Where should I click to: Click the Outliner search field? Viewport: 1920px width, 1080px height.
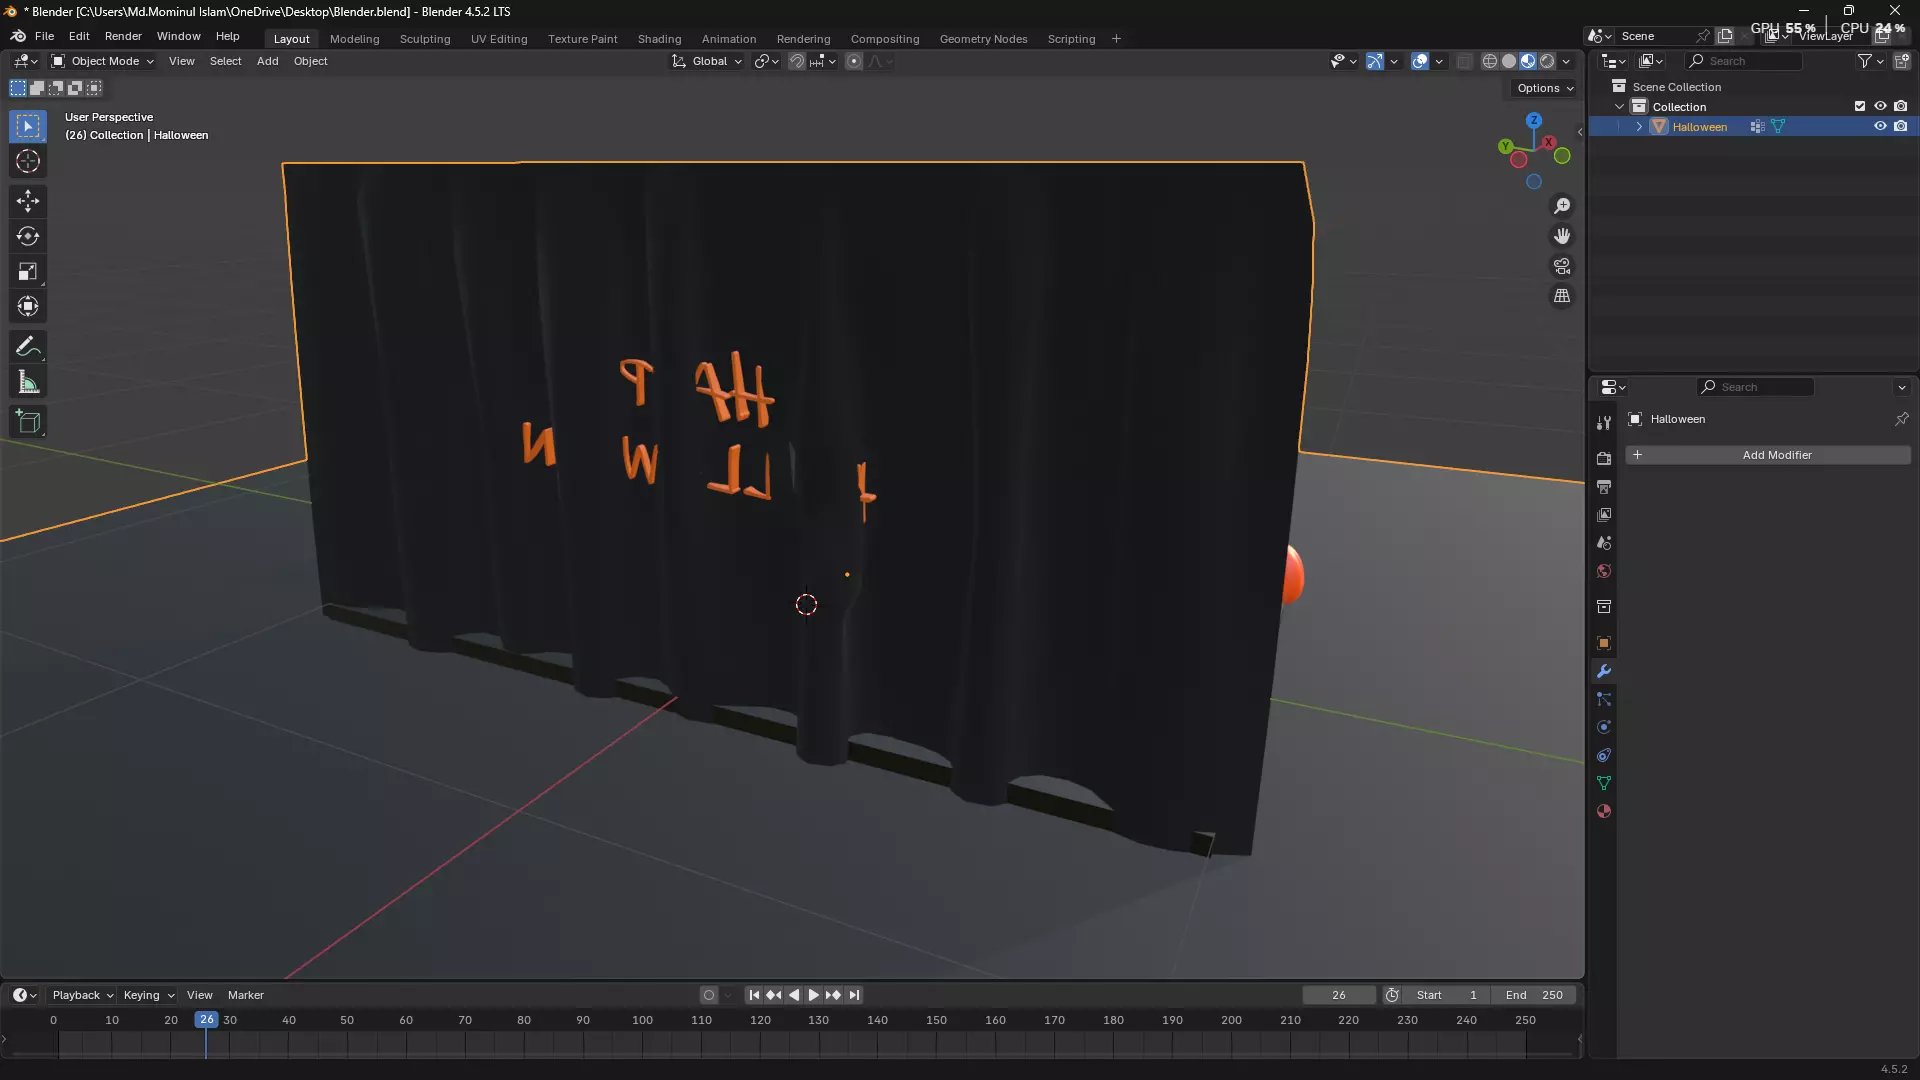click(x=1744, y=61)
